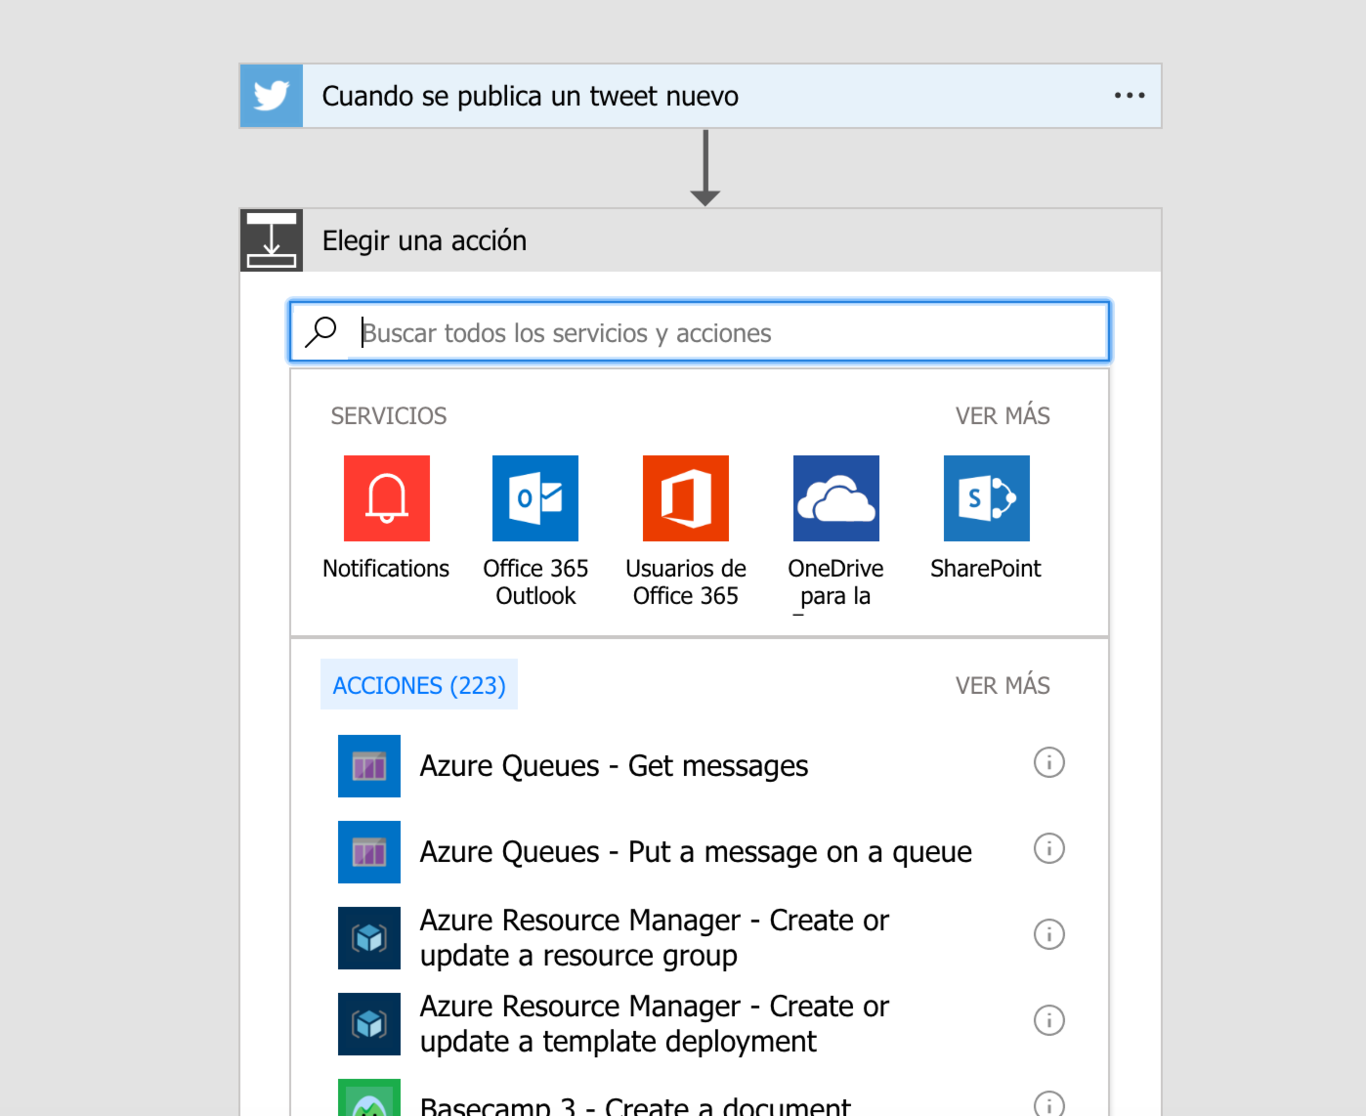Select the Usuarios de Office 365 icon
This screenshot has width=1366, height=1116.
point(686,498)
